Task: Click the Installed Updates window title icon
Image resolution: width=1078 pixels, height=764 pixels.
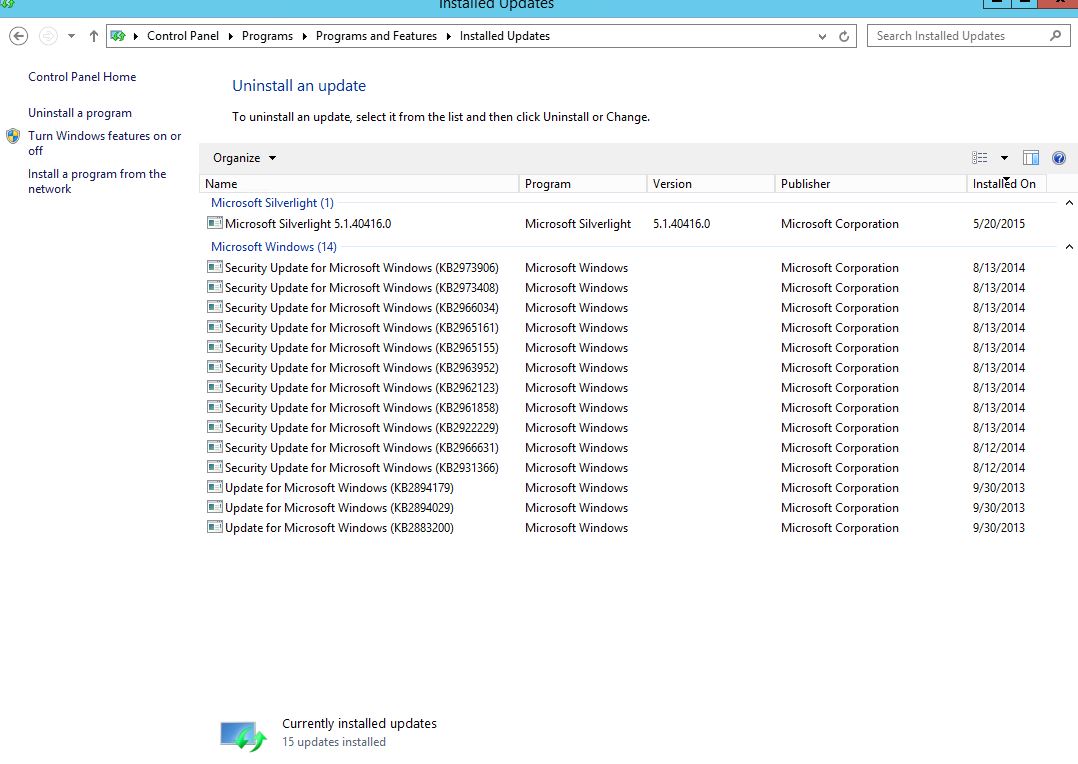Action: [x=8, y=3]
